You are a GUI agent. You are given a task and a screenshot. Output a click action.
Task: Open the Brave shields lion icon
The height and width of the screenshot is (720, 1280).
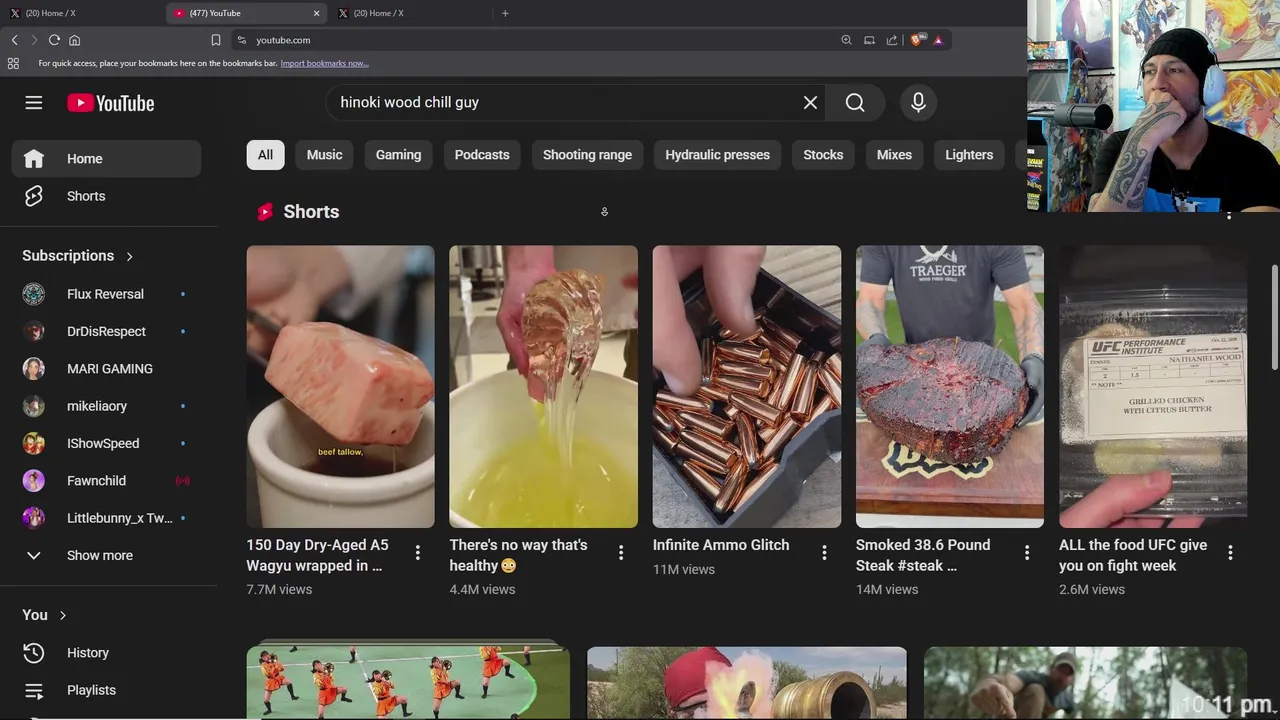point(915,40)
